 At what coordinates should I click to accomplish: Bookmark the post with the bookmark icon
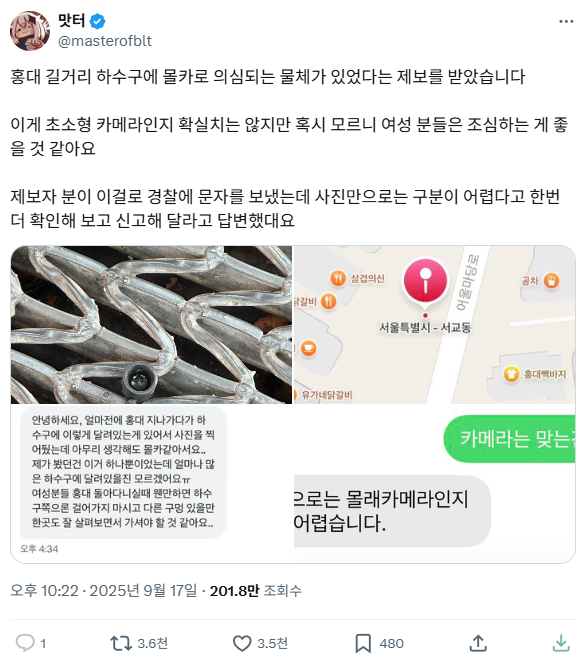tap(363, 644)
